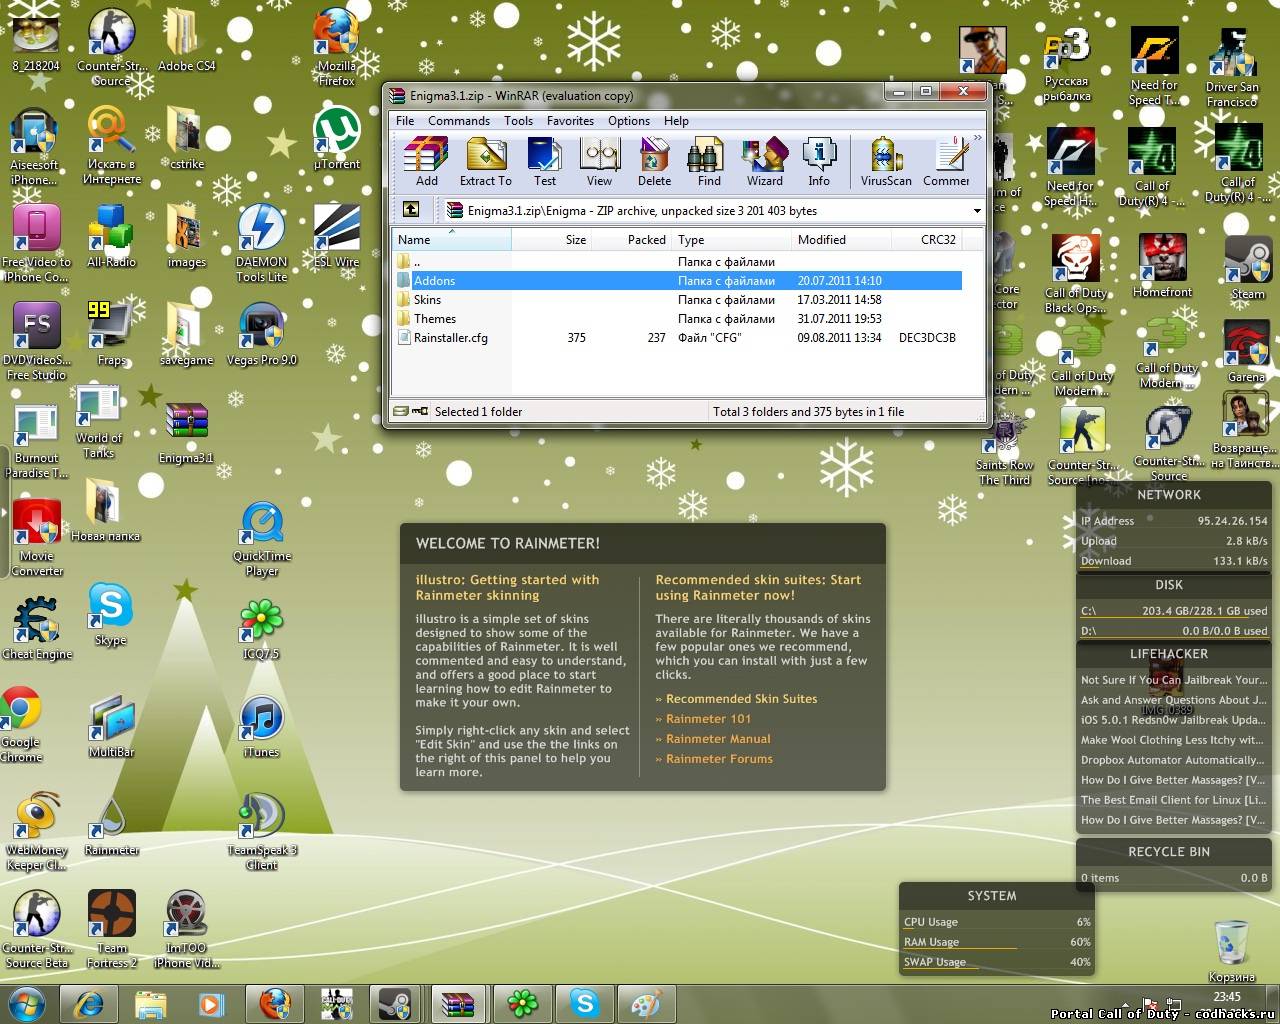Select the parent '..' folder entry
1280x1024 pixels.
(679, 262)
